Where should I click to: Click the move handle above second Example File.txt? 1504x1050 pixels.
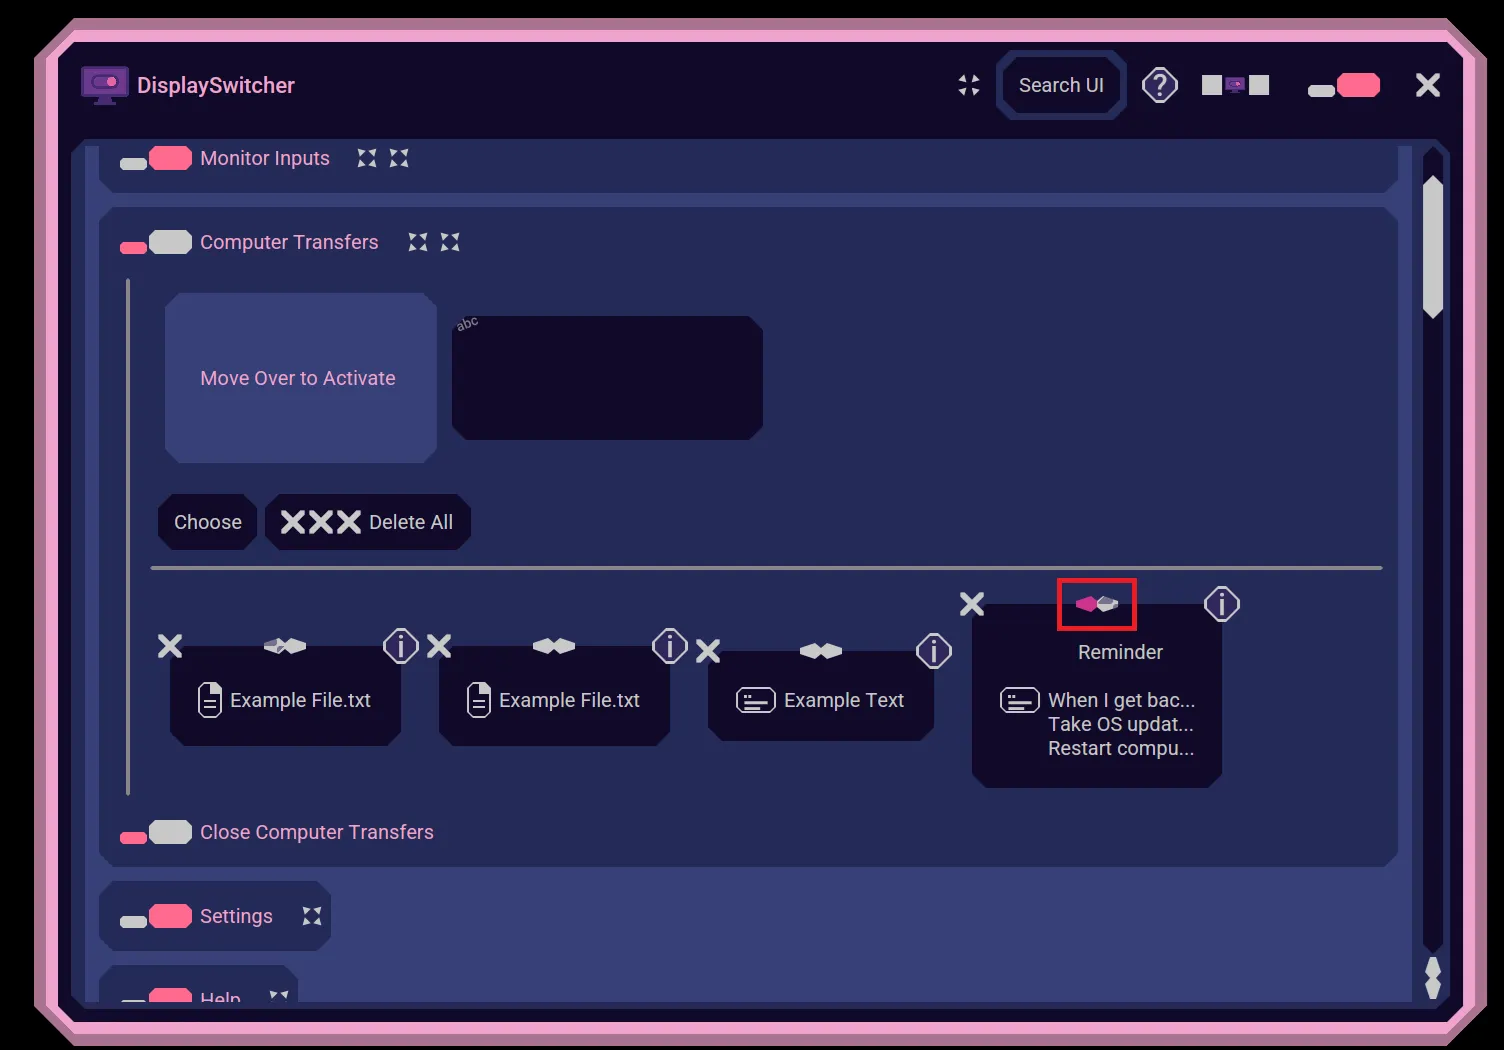pos(554,646)
